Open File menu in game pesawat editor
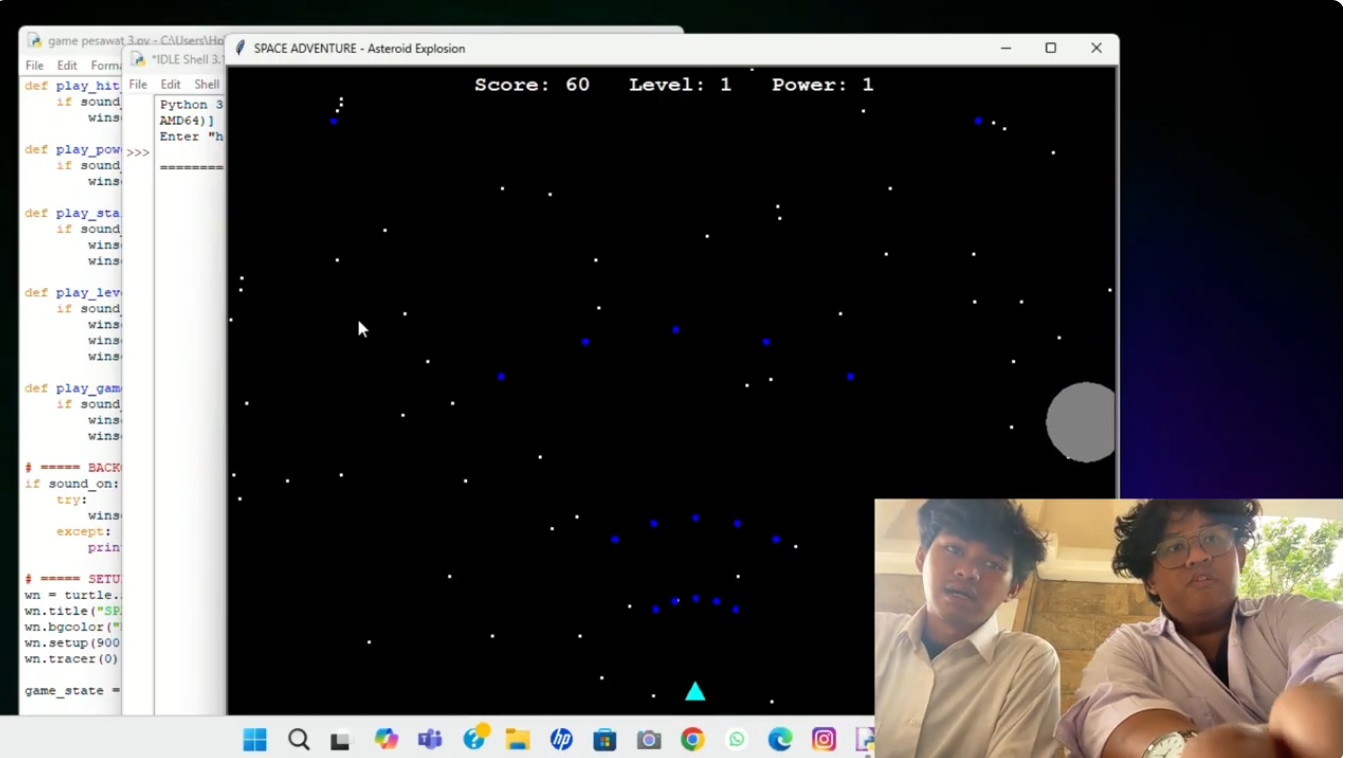Screen dimensions: 1346x758 (x=35, y=65)
